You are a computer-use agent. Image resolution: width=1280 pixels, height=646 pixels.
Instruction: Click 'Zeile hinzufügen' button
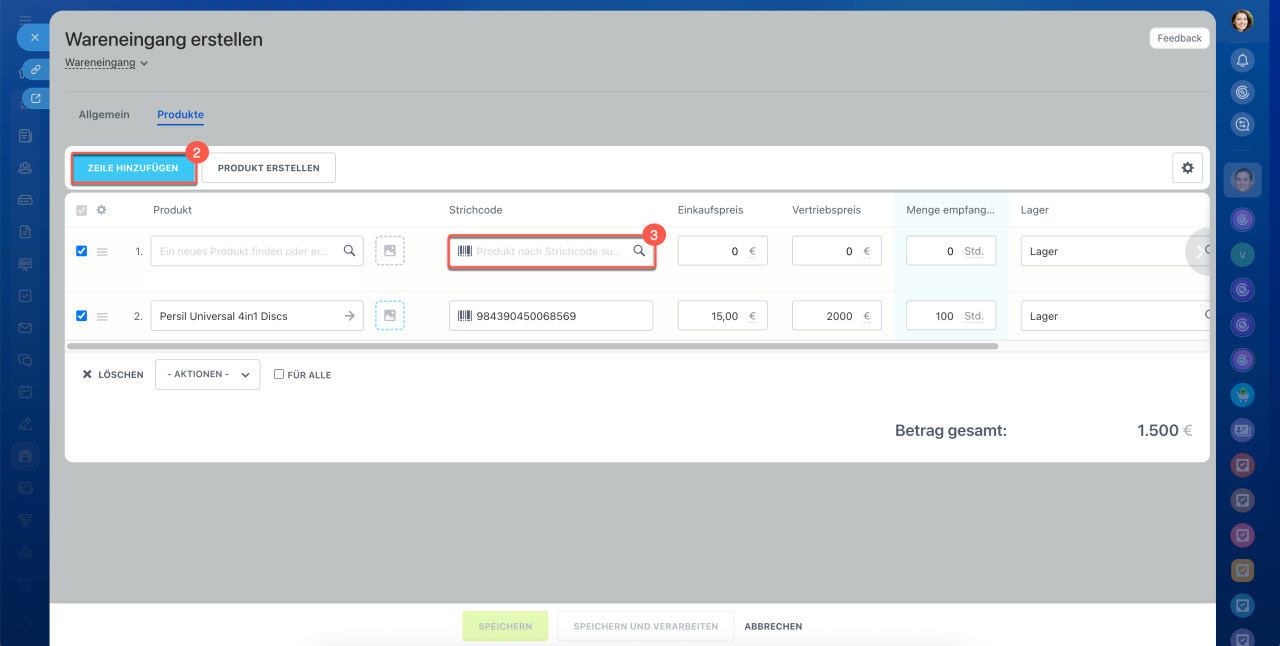click(133, 168)
